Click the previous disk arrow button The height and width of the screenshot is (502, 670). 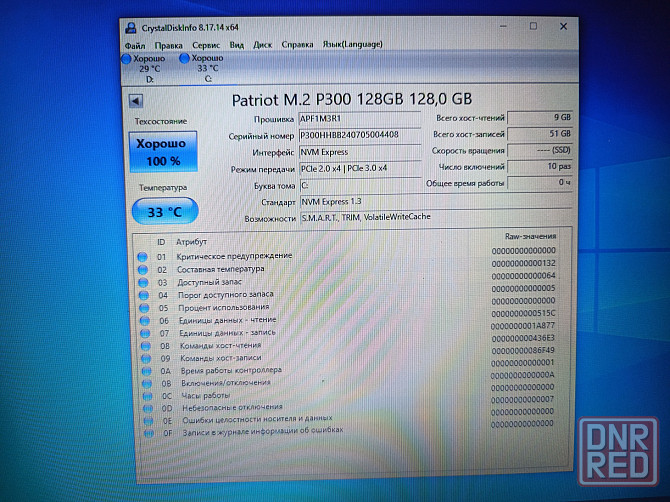tap(136, 101)
